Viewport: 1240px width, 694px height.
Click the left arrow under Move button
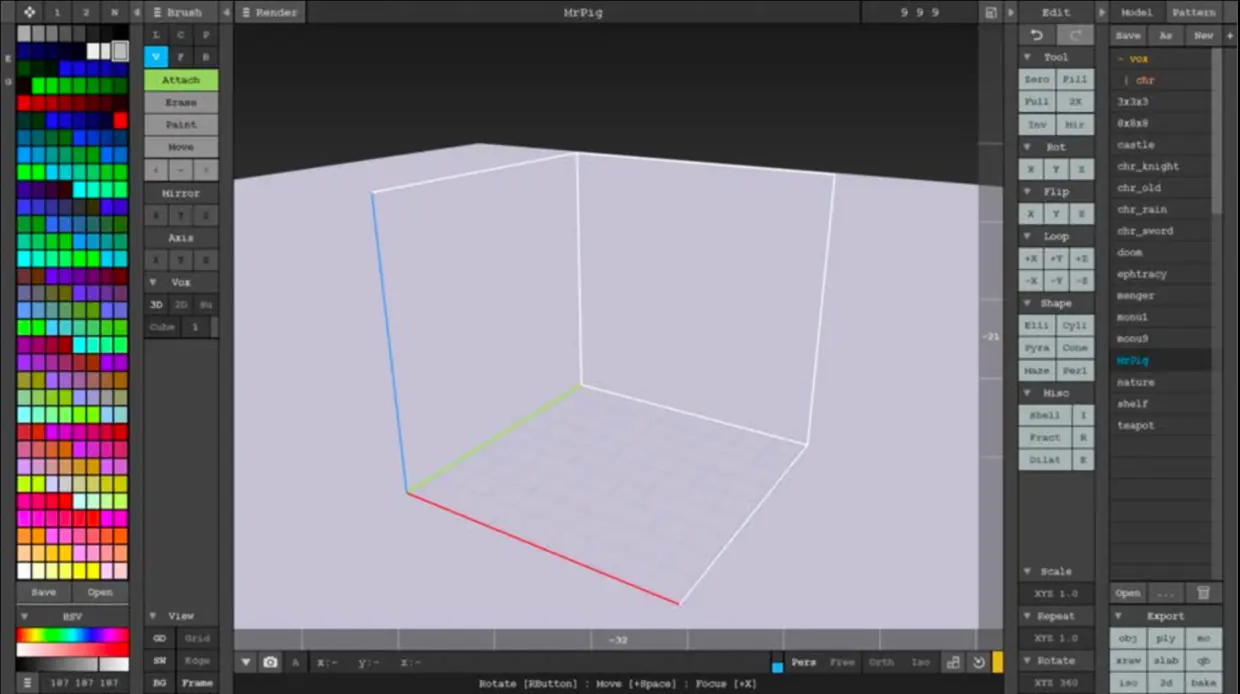(x=157, y=170)
